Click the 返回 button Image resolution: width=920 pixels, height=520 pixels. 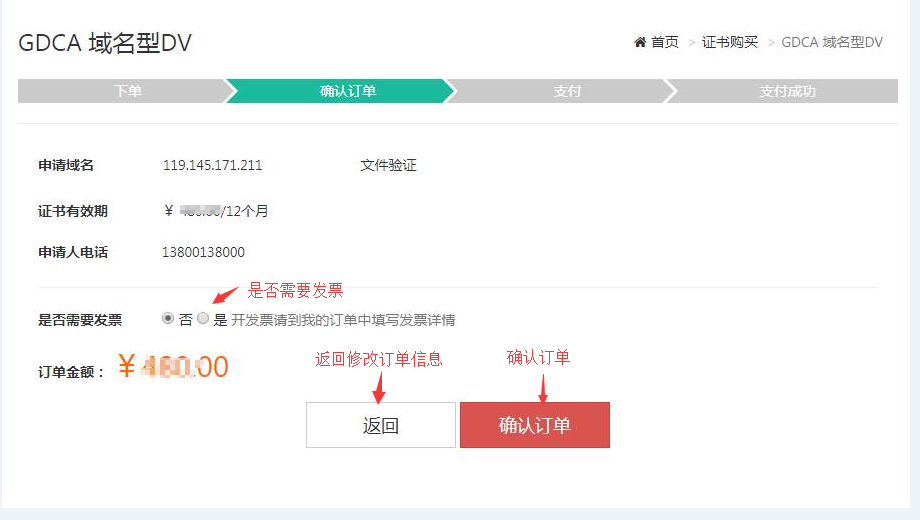(x=381, y=425)
